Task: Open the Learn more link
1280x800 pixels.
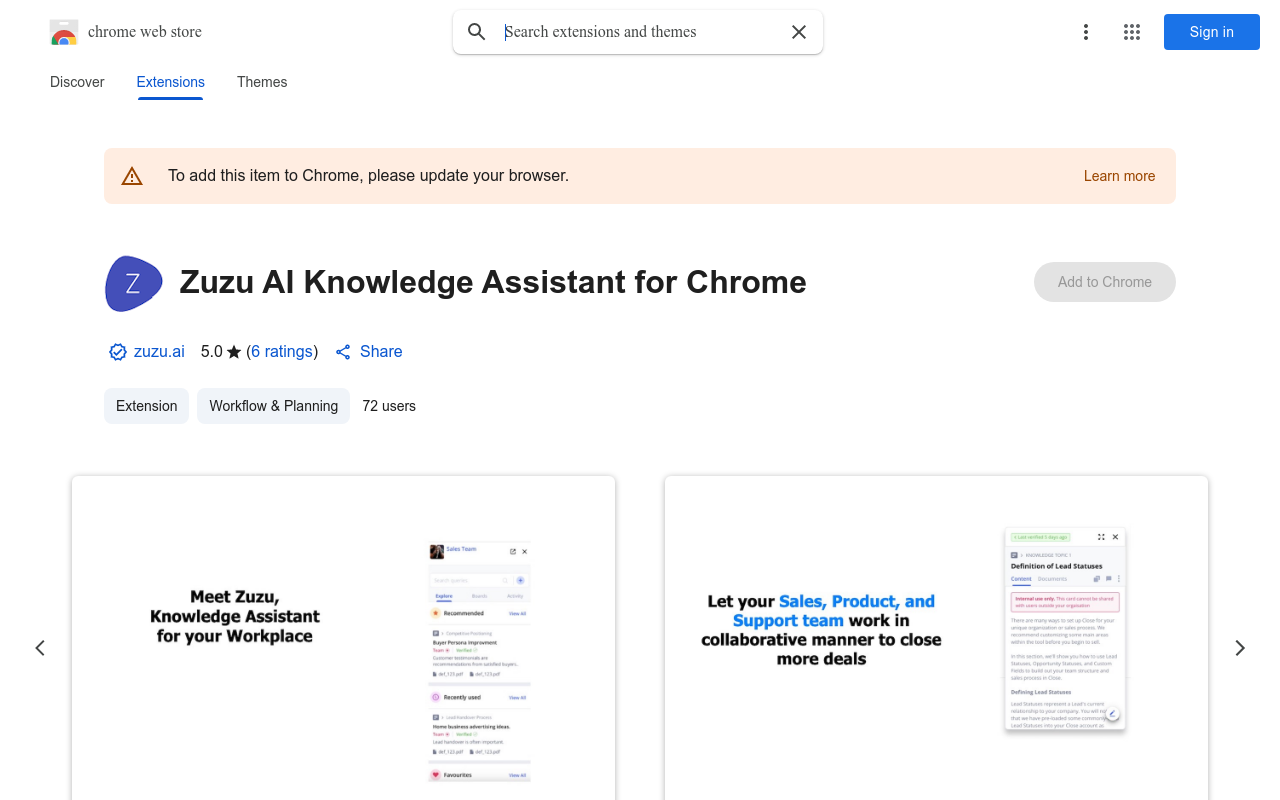Action: [1119, 176]
